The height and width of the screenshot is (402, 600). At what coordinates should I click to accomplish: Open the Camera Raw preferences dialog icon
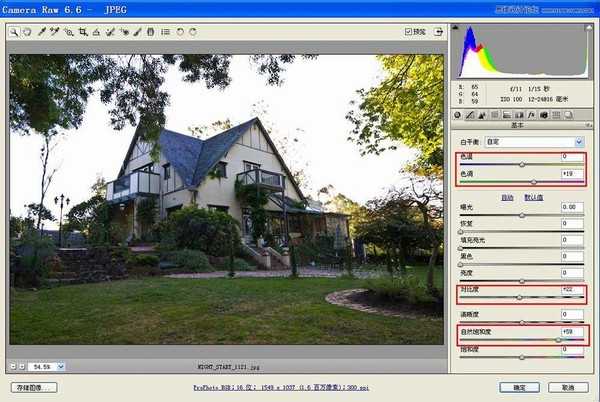click(163, 32)
